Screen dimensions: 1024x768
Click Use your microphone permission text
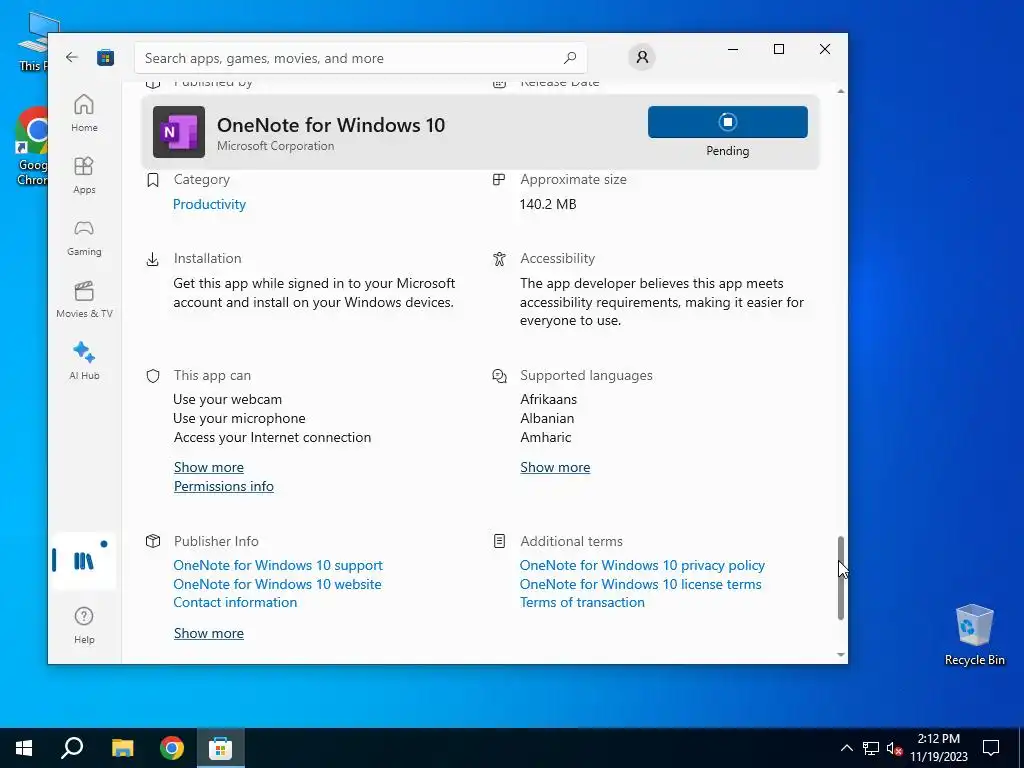click(239, 418)
